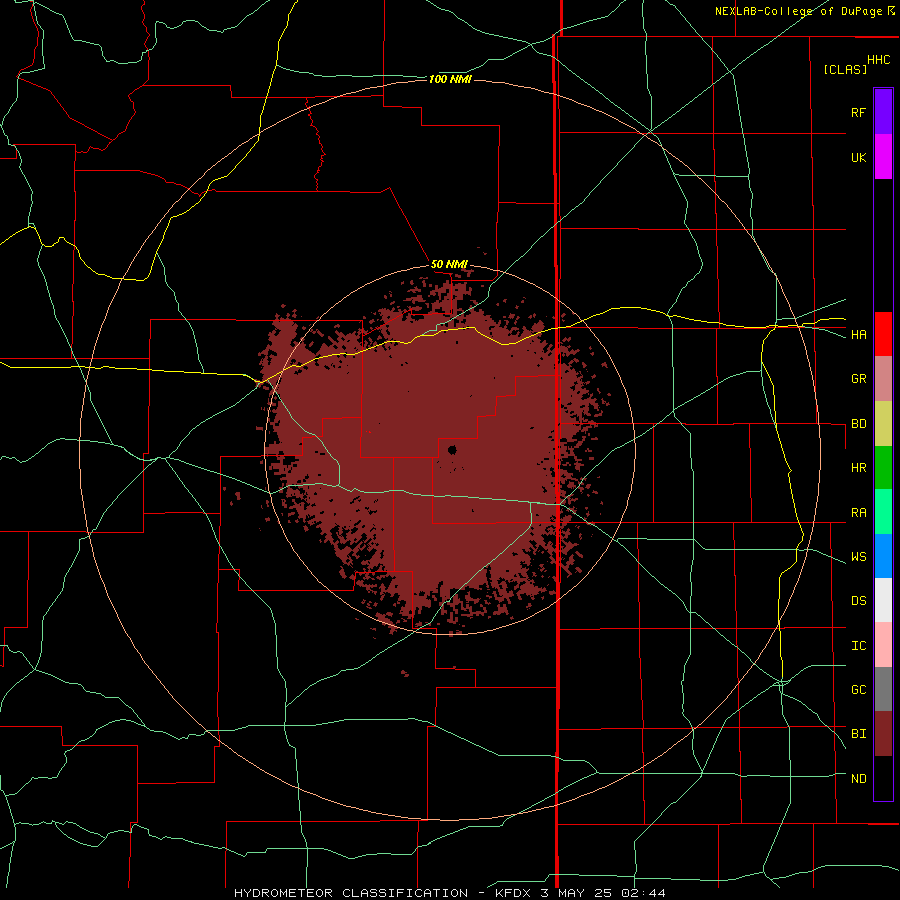Click the DS white legend swatch

point(883,600)
